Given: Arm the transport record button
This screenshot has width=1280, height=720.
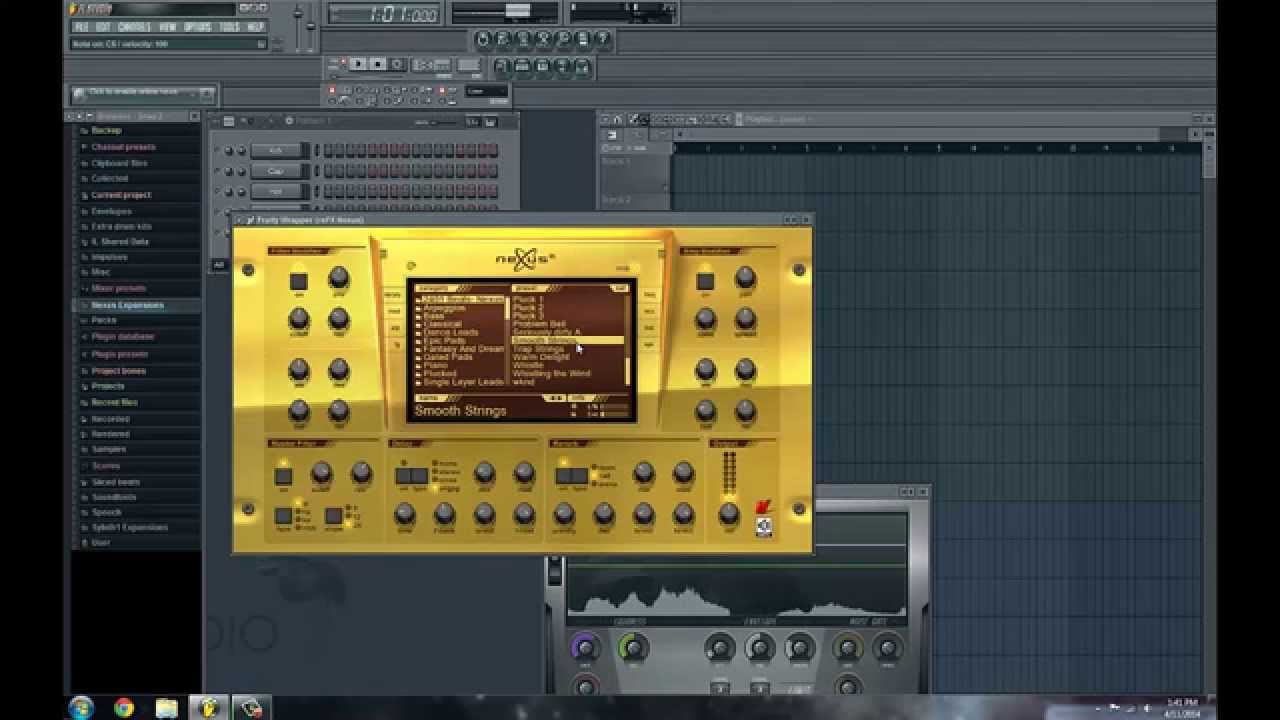Looking at the screenshot, I should [396, 64].
